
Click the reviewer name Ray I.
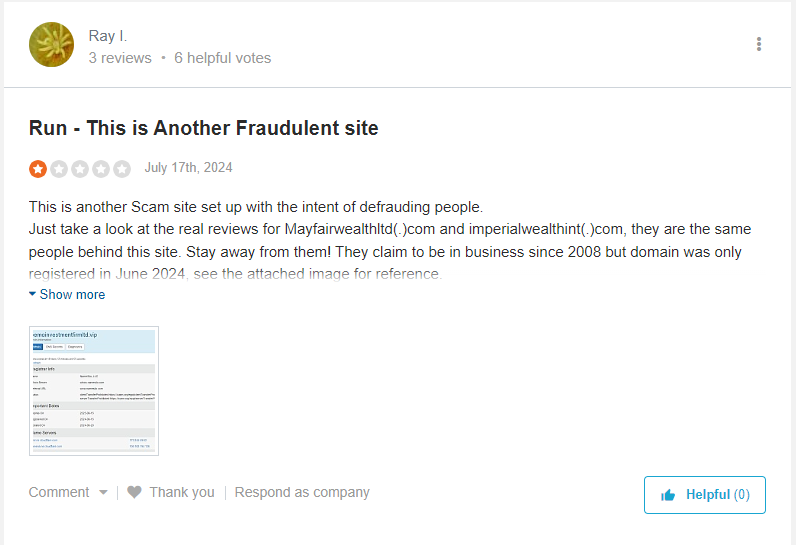click(x=108, y=36)
